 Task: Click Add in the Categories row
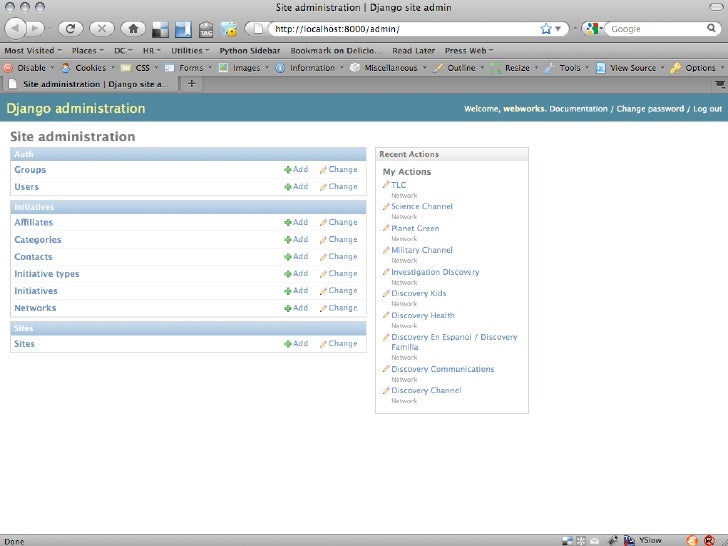click(296, 240)
